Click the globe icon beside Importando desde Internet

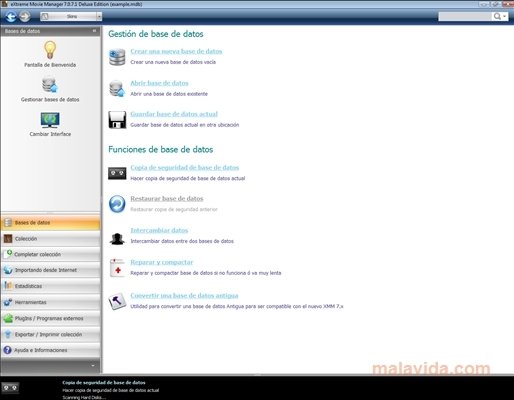click(x=8, y=270)
